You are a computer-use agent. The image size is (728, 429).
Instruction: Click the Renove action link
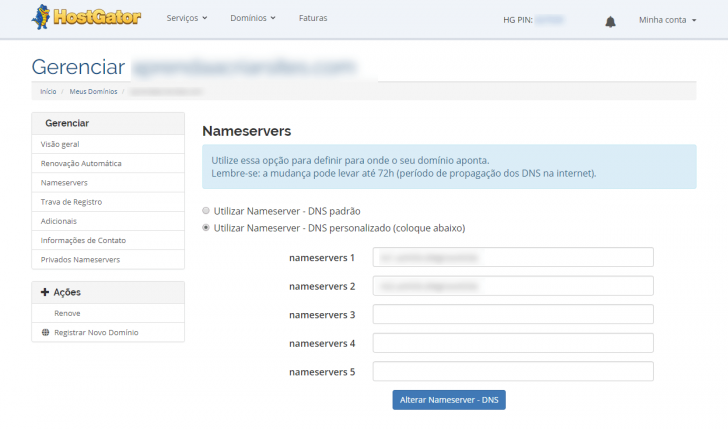pyautogui.click(x=67, y=313)
